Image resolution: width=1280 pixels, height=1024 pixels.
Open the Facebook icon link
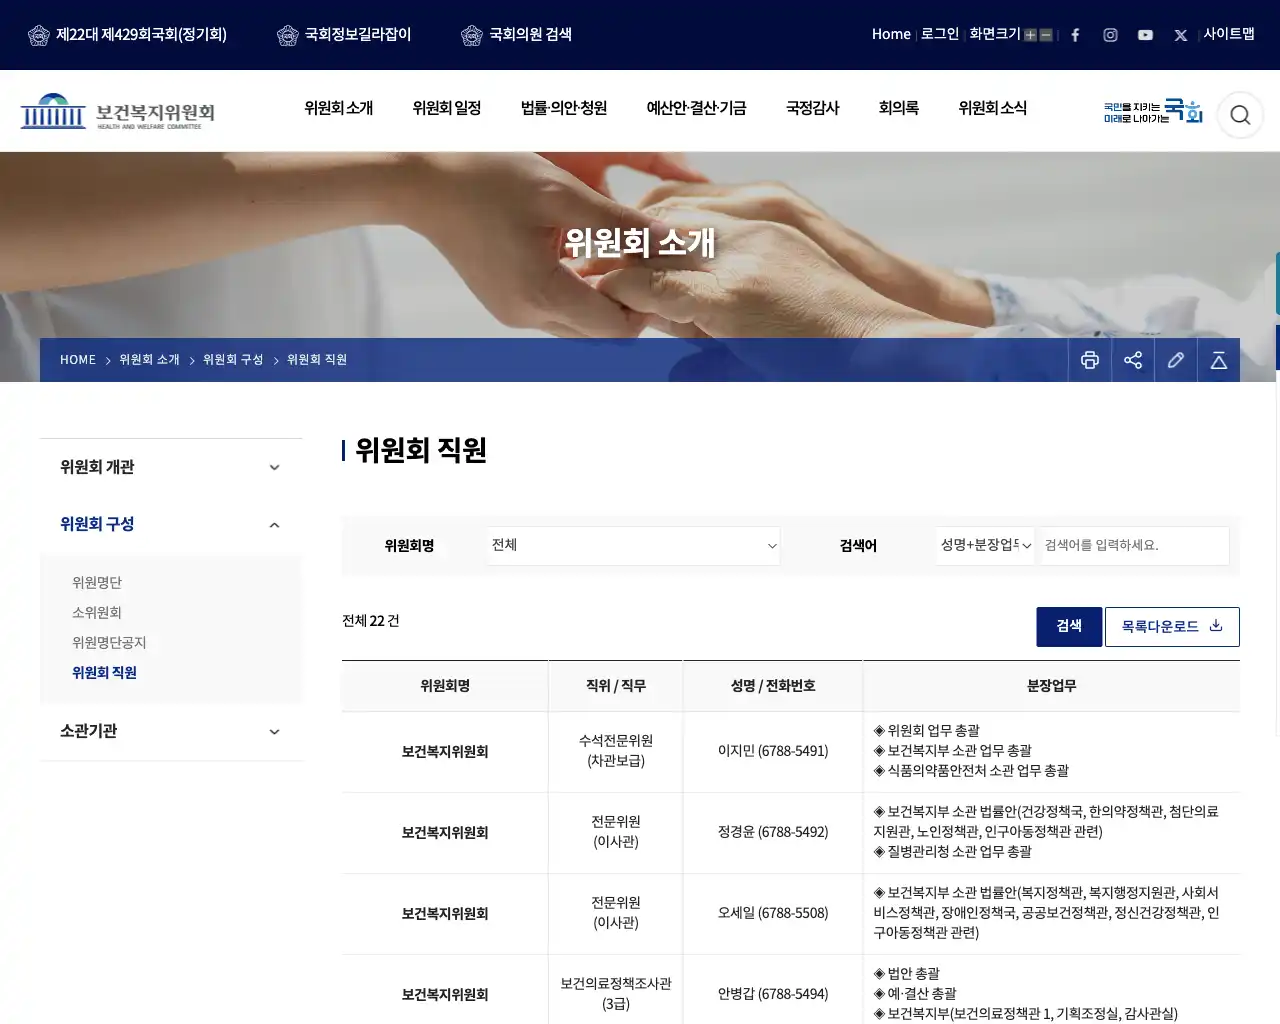[x=1075, y=35]
